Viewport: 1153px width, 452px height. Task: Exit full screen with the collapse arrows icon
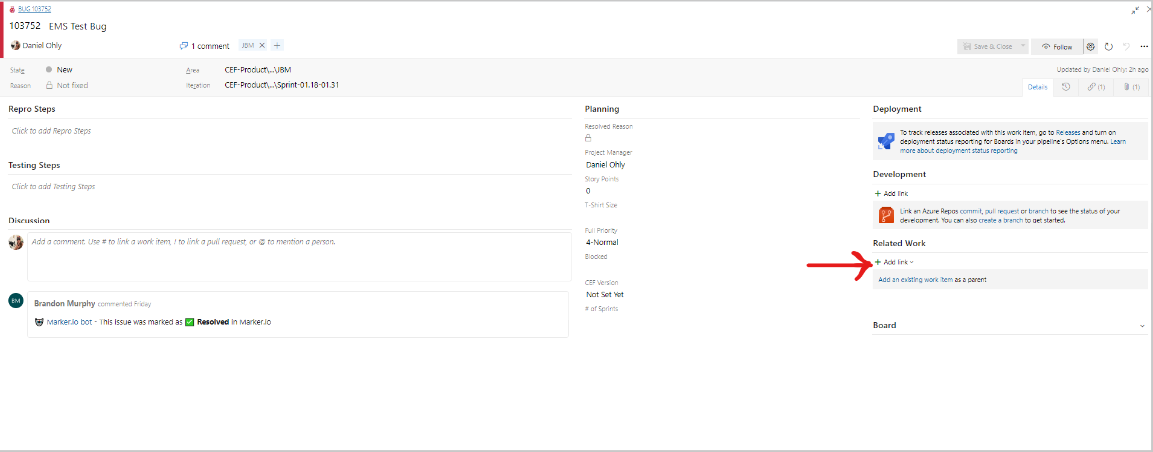[1135, 10]
